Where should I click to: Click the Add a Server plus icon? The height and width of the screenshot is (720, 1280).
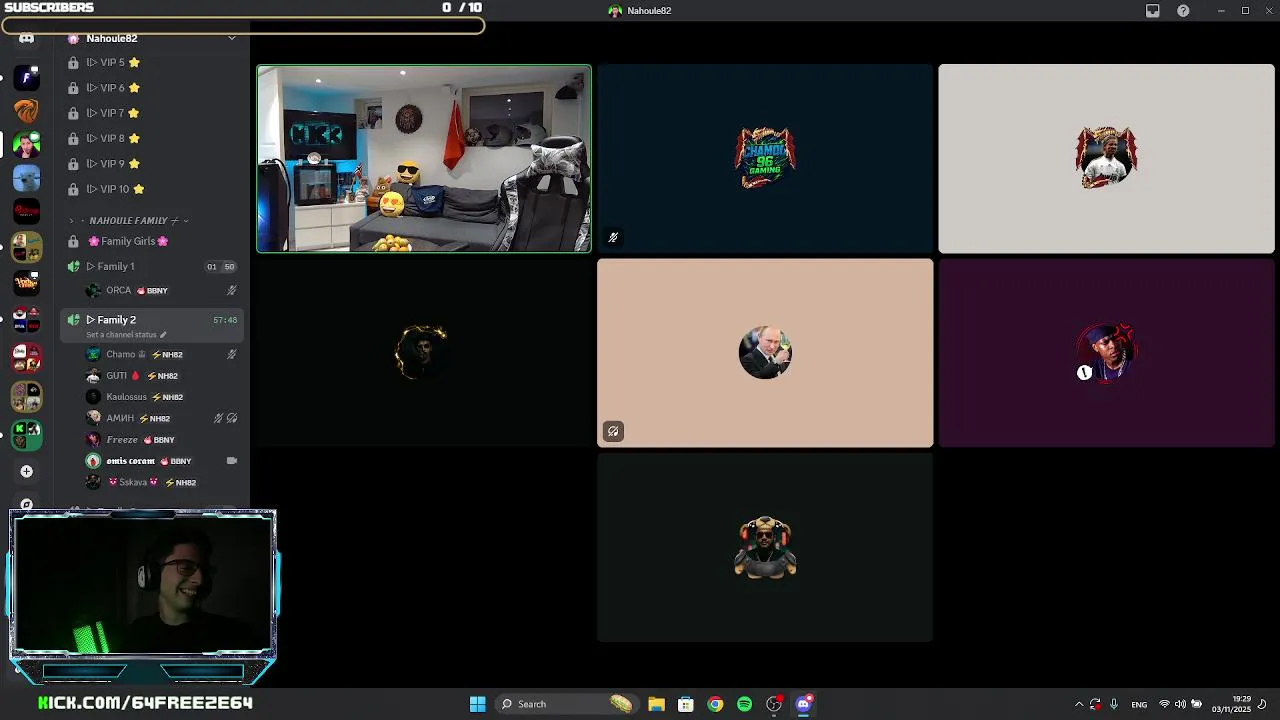[27, 471]
